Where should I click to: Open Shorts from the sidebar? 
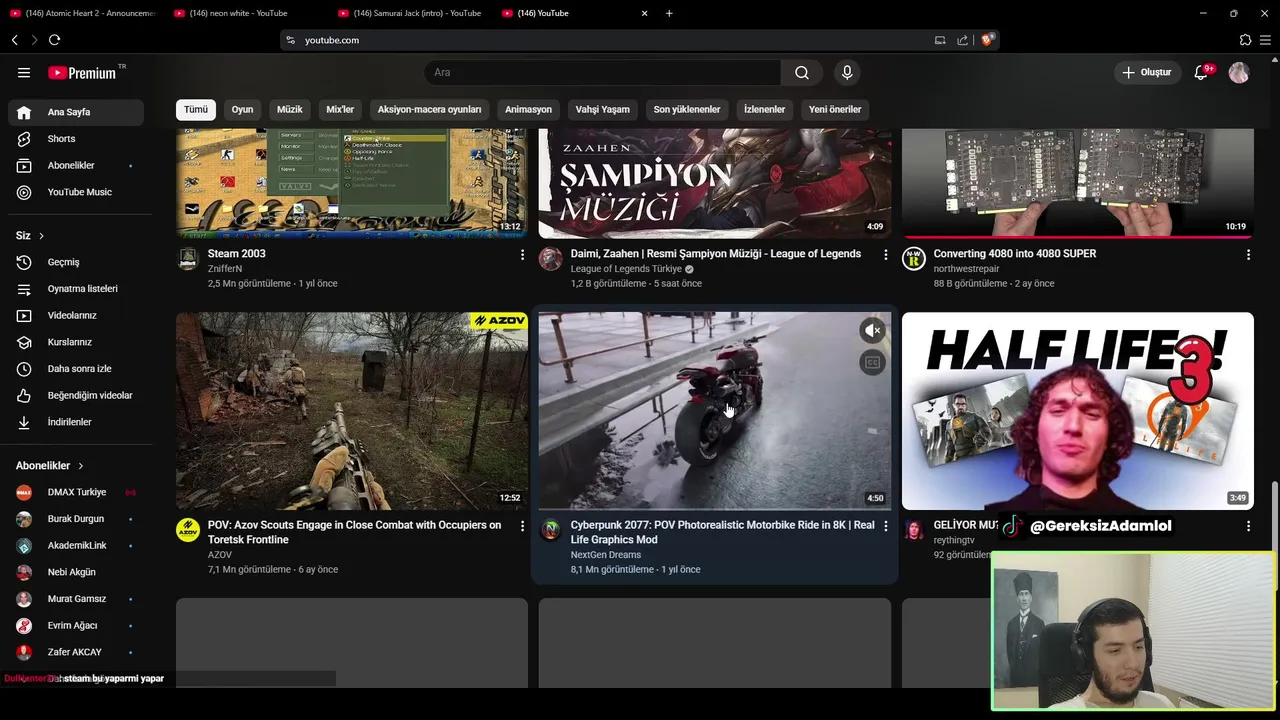click(76, 139)
